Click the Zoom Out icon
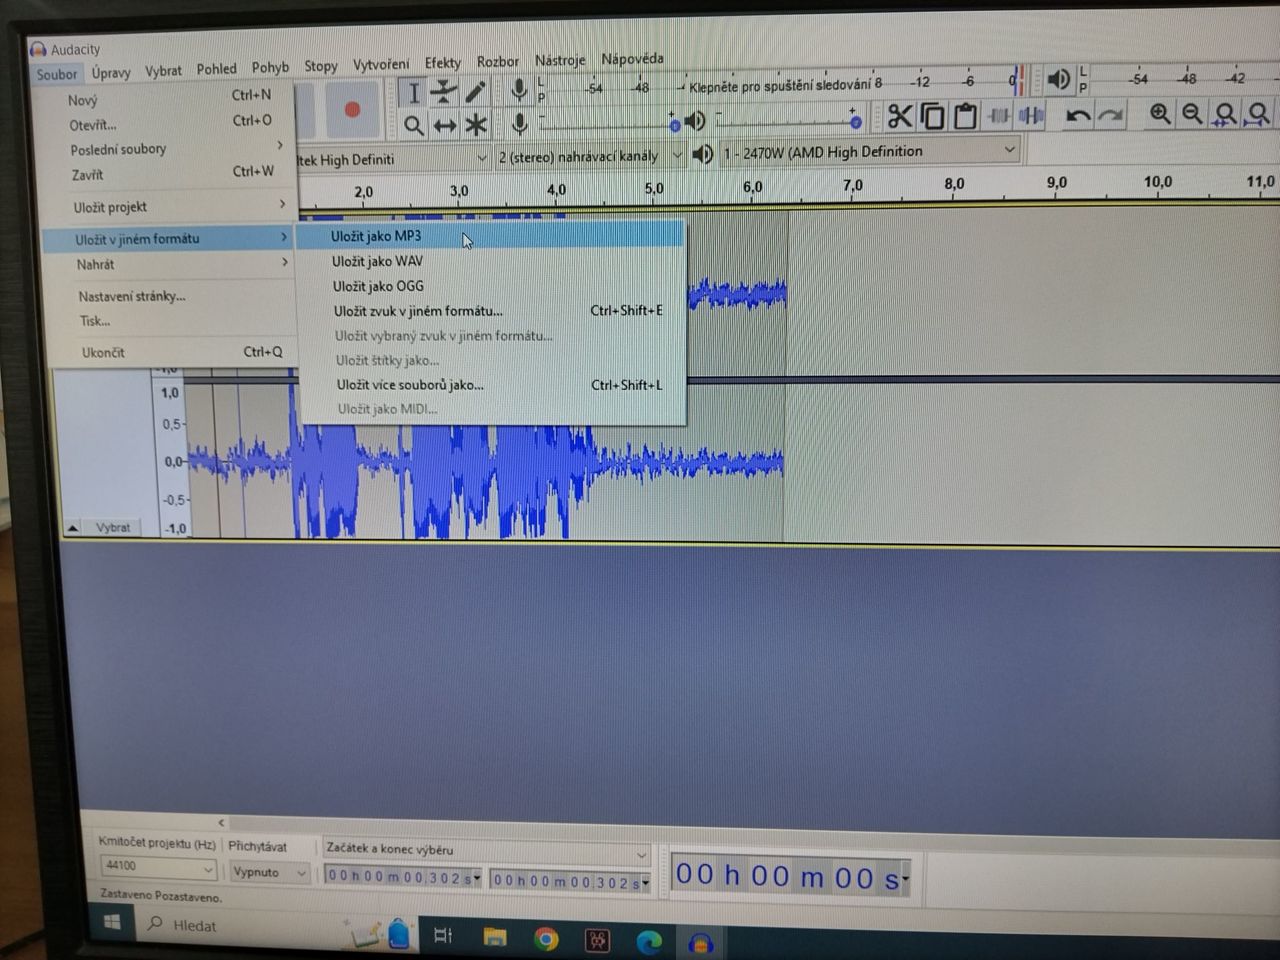Screen dimensions: 1280x960 point(1191,114)
